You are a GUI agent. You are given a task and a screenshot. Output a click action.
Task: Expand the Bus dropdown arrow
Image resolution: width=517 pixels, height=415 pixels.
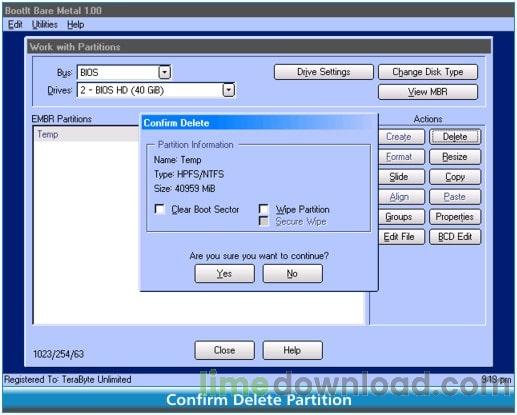(165, 72)
